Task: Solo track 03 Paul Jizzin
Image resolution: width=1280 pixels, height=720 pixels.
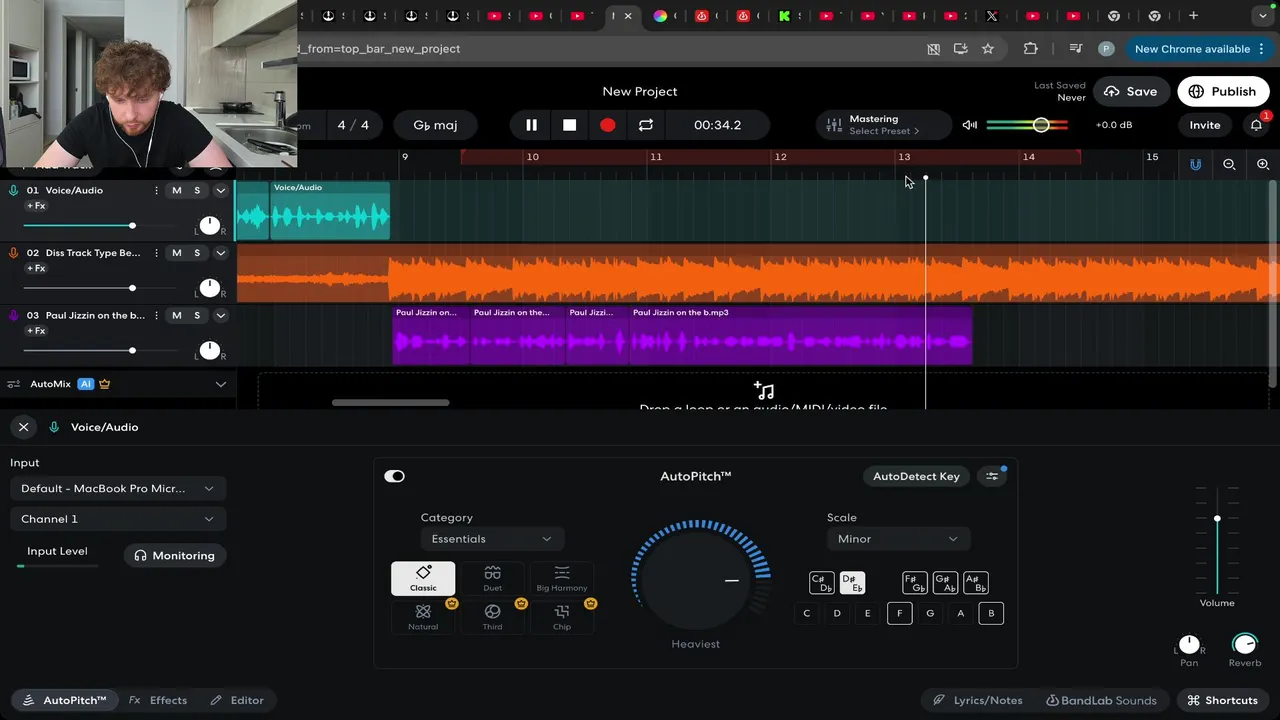Action: pos(197,315)
